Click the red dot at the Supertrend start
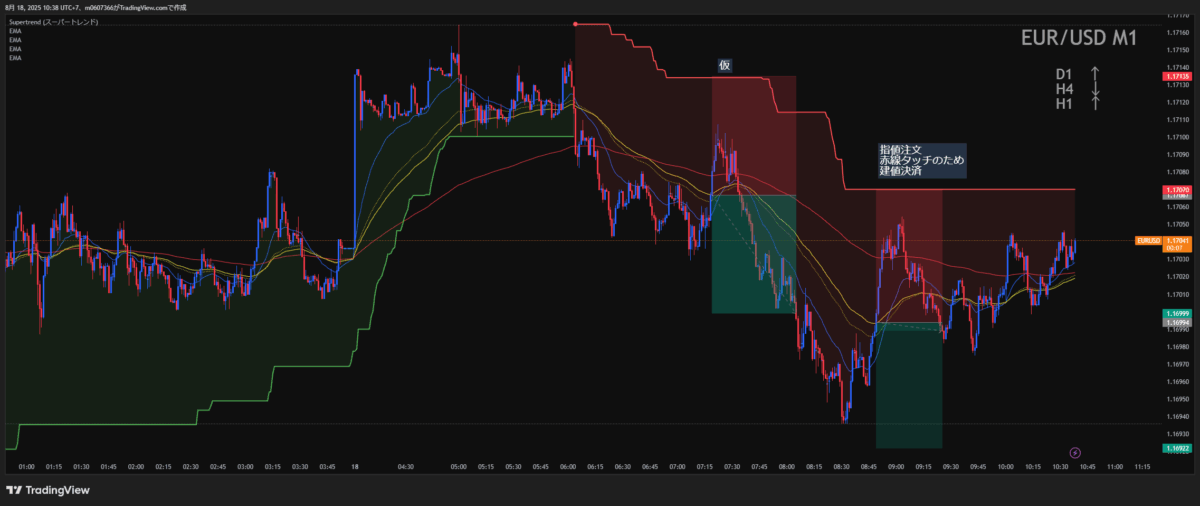1200x506 pixels. coord(575,24)
